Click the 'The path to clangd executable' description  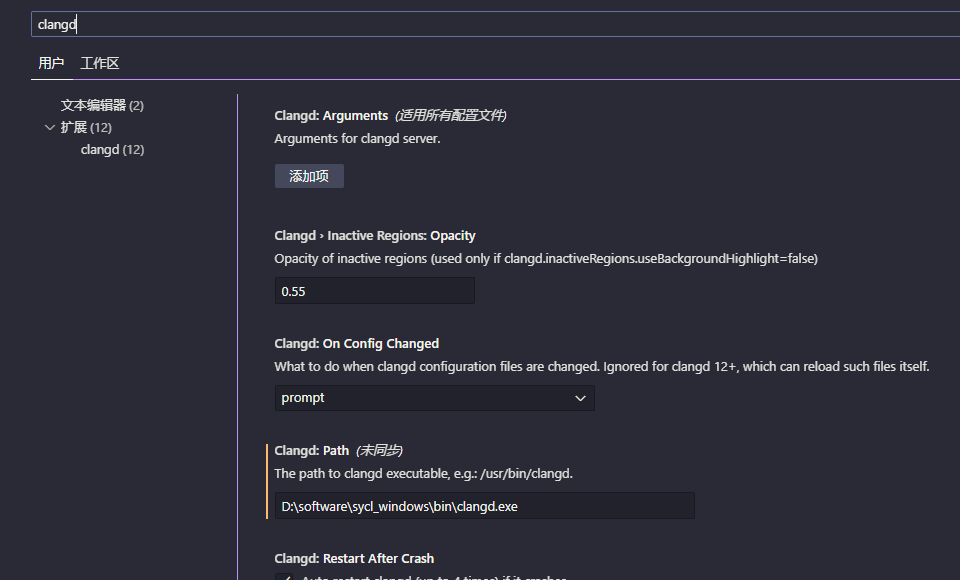(x=424, y=473)
